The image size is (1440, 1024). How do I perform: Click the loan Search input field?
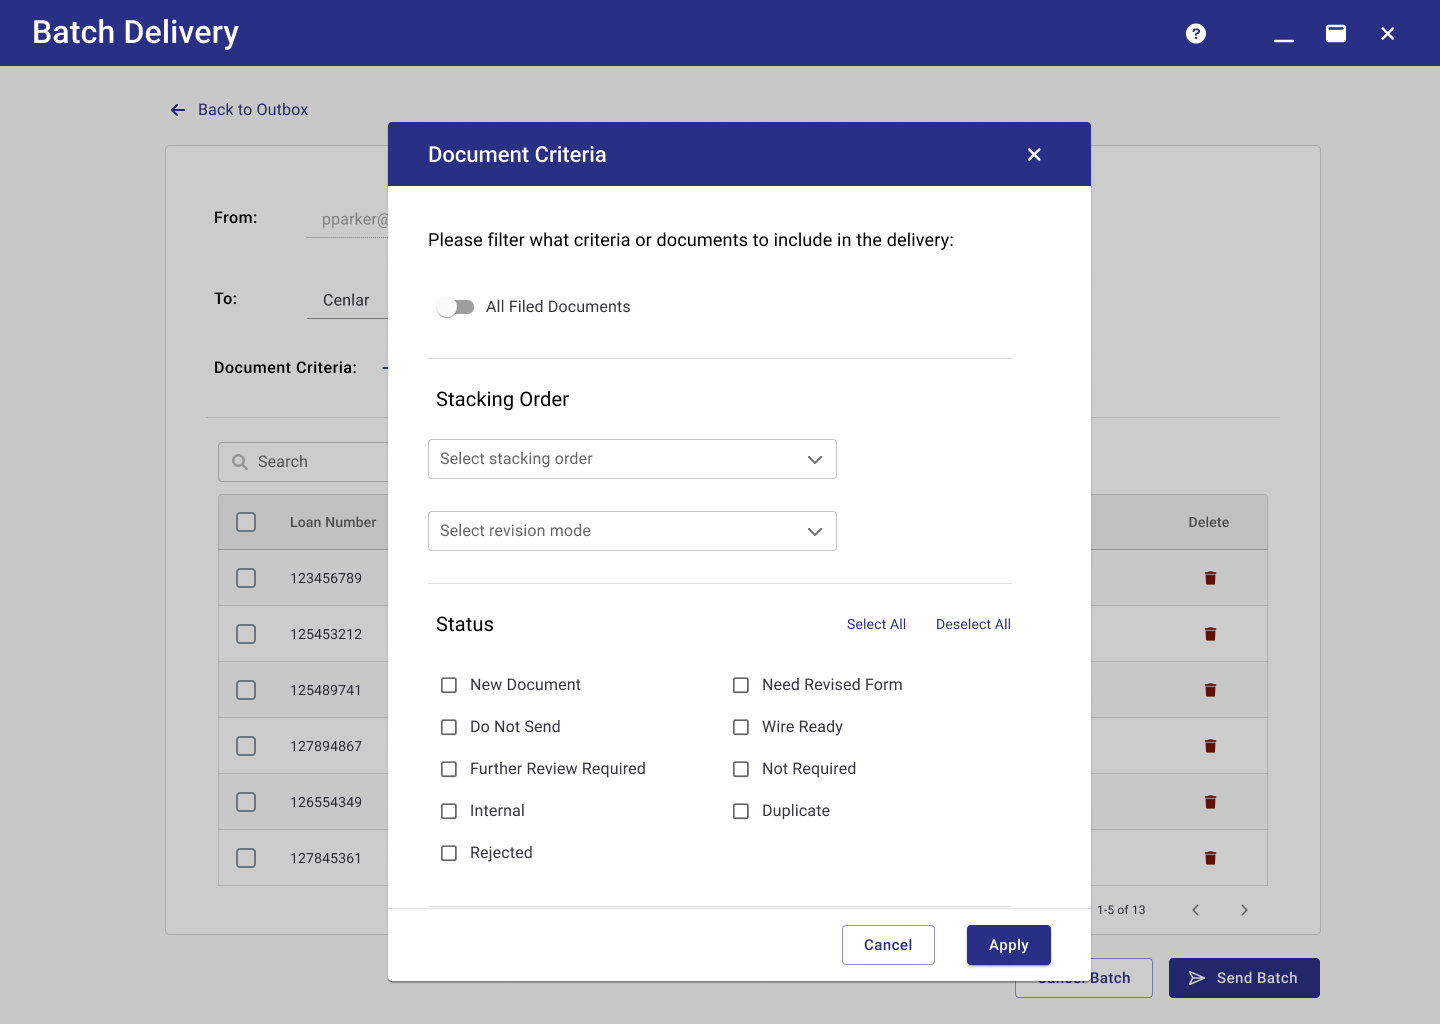[x=303, y=462]
